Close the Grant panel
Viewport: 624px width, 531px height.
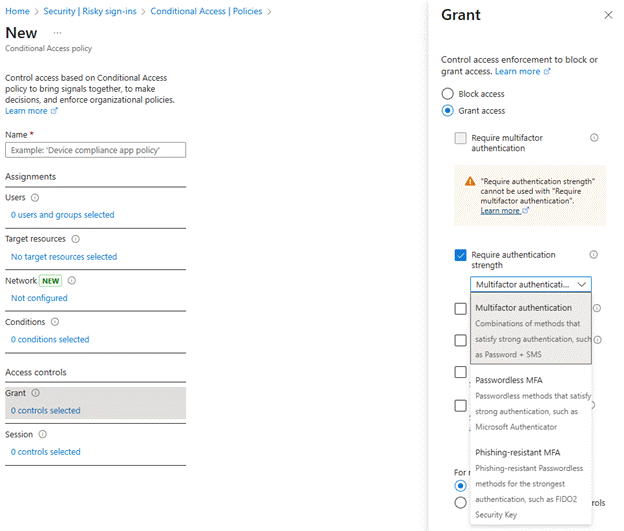tap(608, 15)
